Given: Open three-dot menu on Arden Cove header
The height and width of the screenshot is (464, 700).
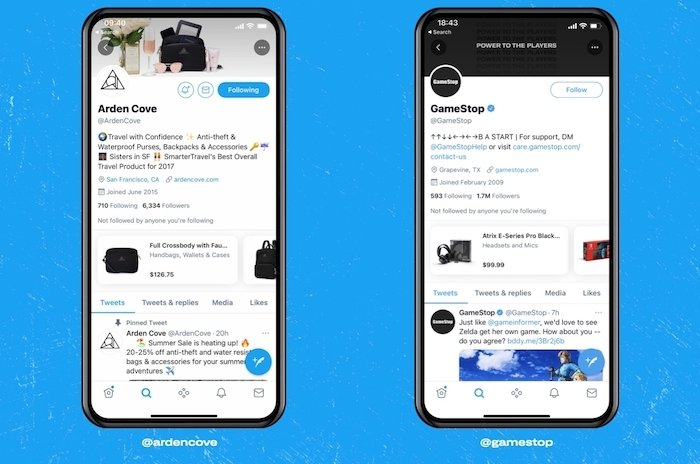Looking at the screenshot, I should [262, 47].
